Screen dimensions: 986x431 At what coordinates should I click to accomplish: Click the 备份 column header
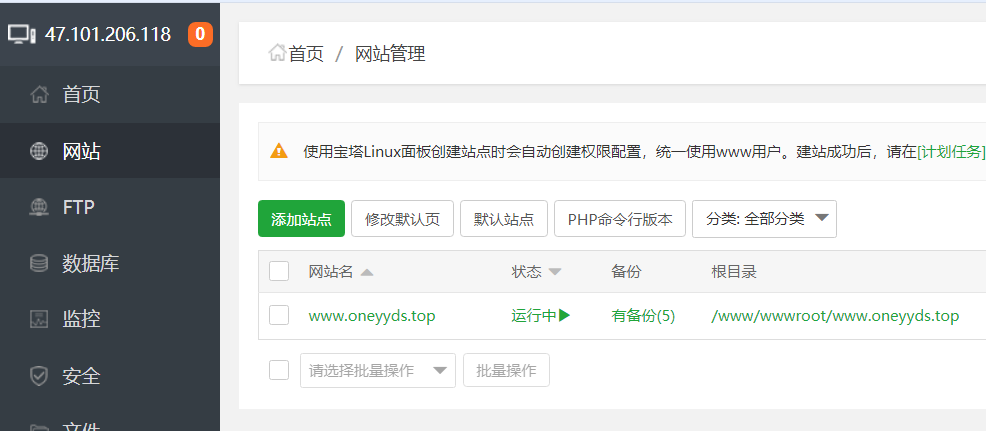[x=626, y=272]
